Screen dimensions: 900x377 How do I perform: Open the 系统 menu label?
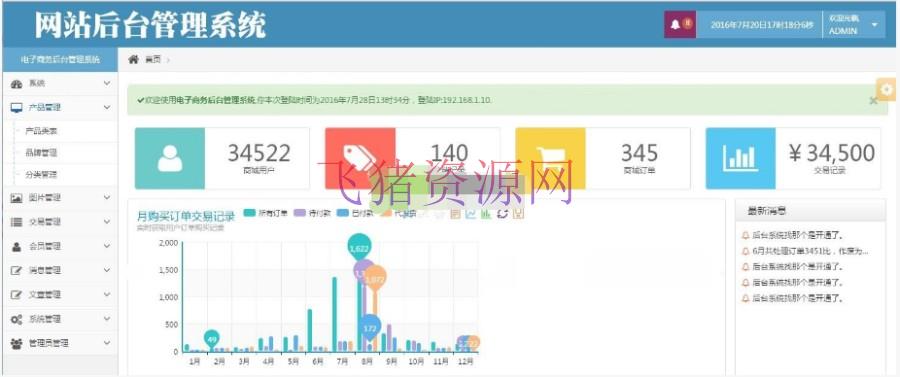point(37,84)
